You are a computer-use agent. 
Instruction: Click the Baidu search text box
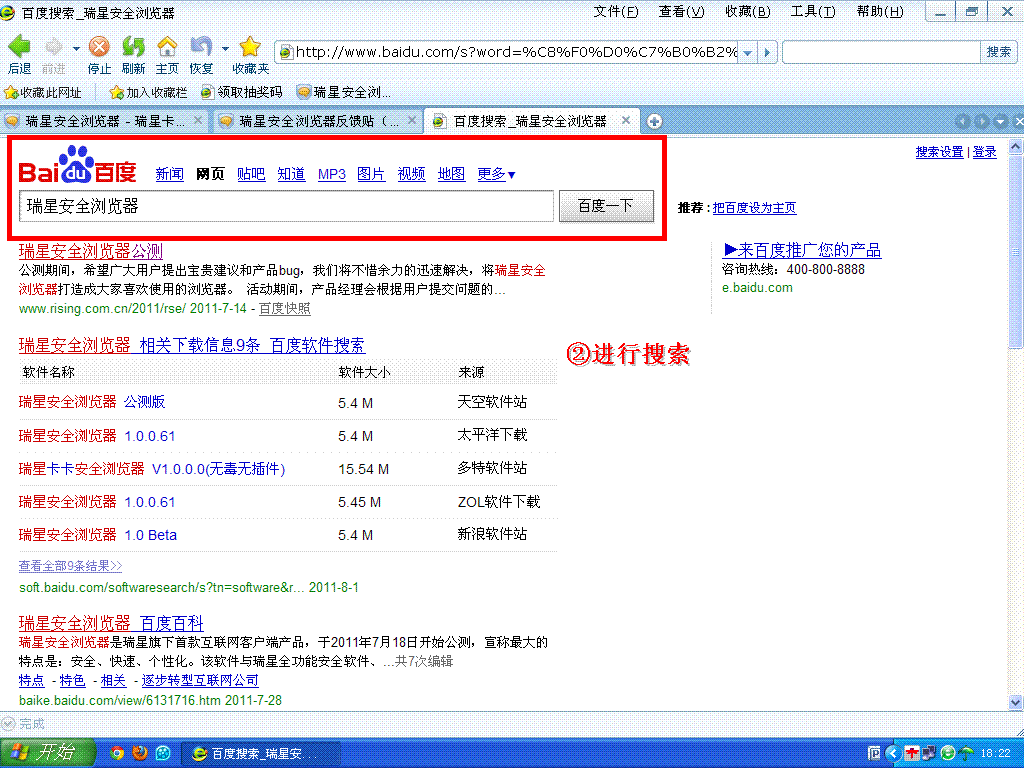pos(286,206)
